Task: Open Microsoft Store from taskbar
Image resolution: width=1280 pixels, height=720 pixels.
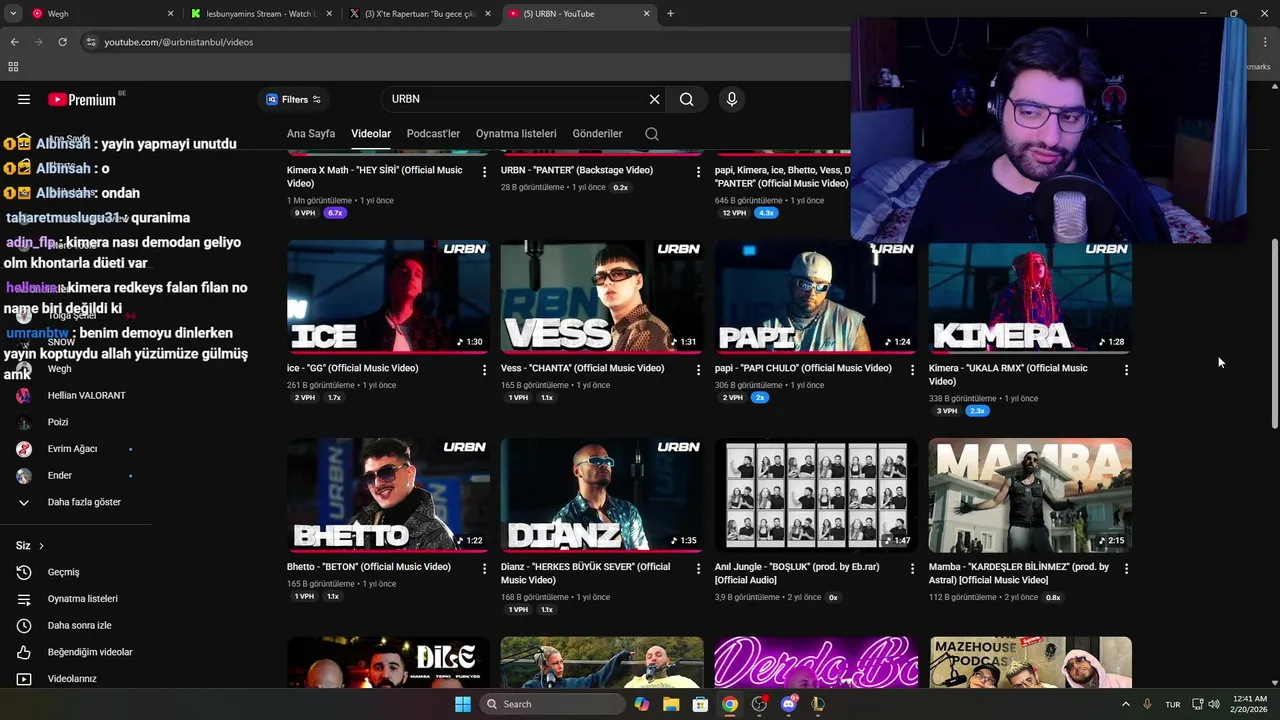Action: click(x=701, y=704)
